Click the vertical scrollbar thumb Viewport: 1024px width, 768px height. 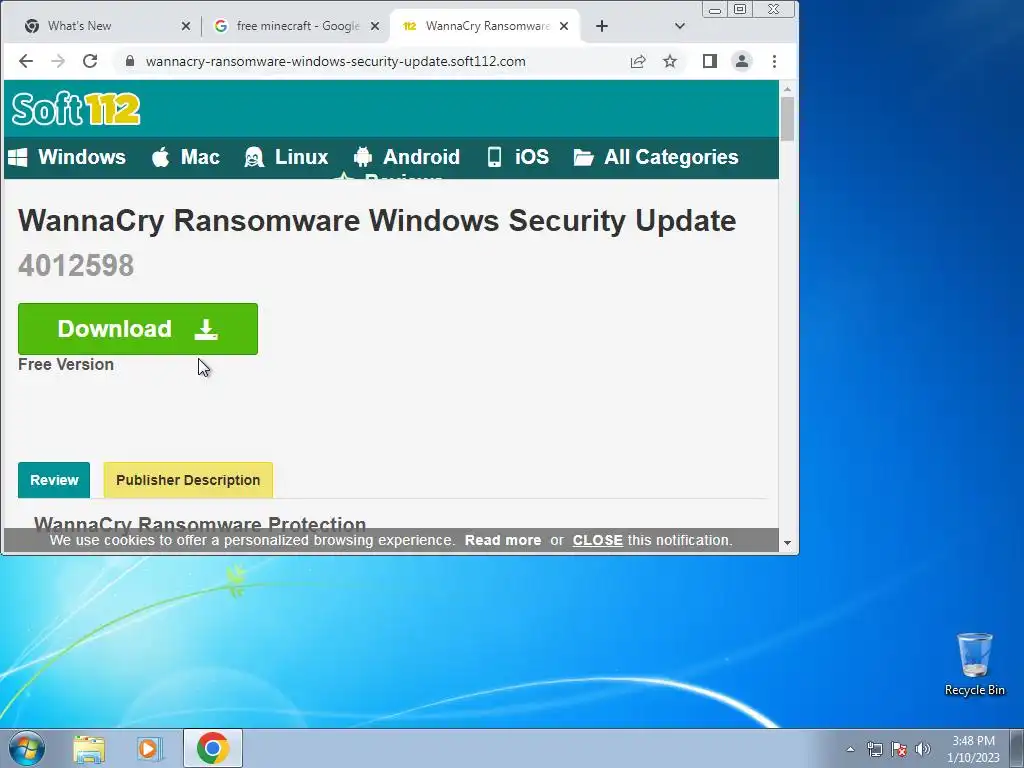[x=787, y=119]
